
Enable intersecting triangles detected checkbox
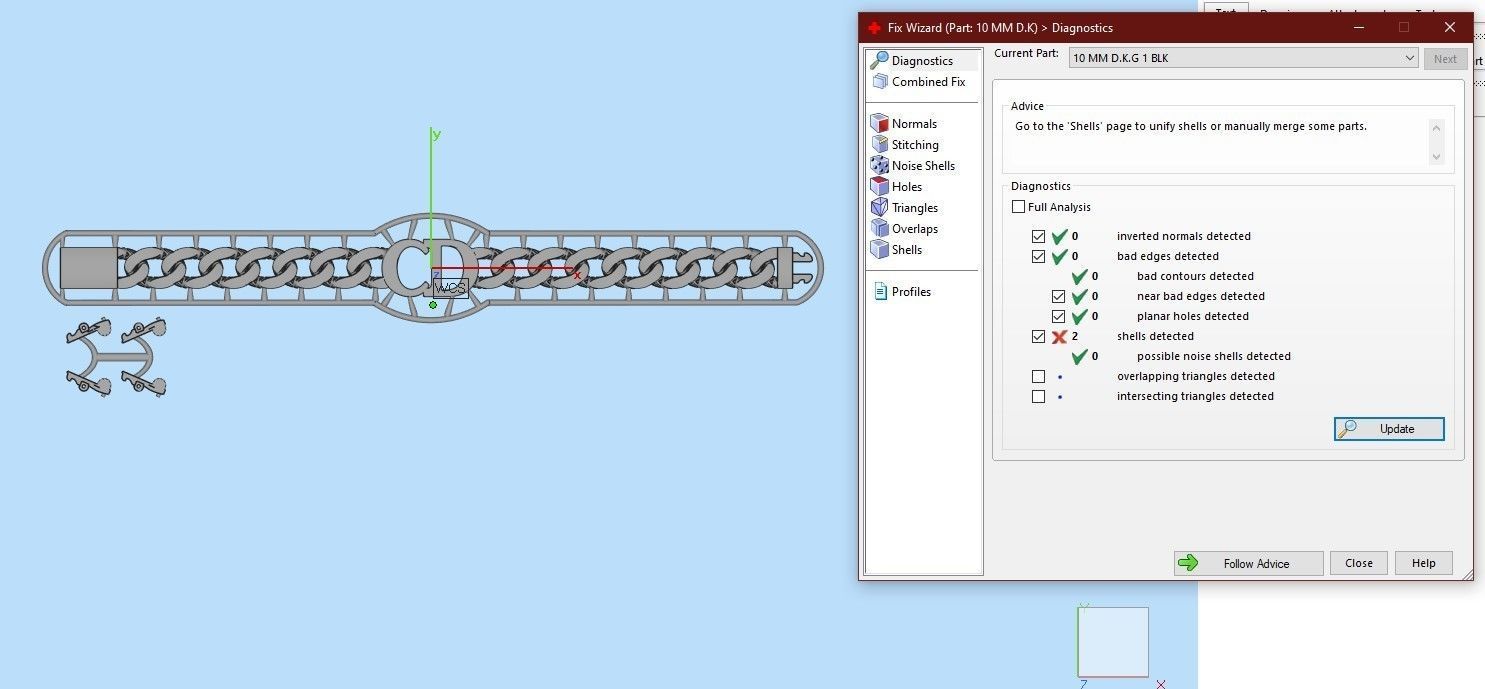coord(1038,397)
